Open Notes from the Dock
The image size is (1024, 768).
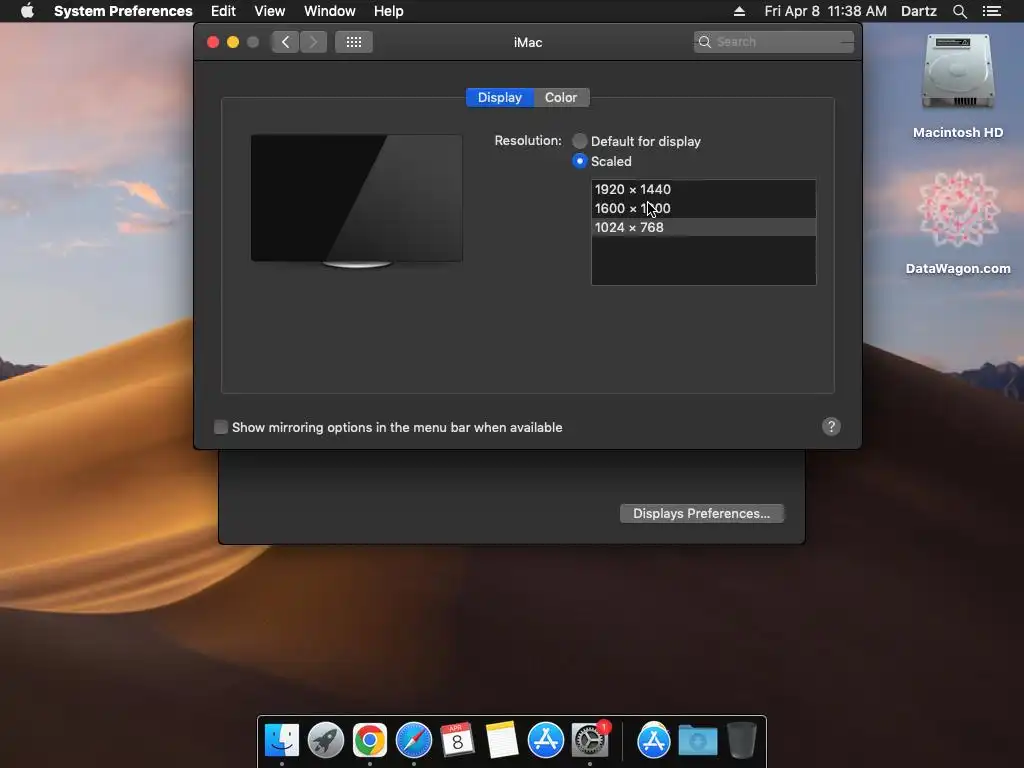(502, 740)
